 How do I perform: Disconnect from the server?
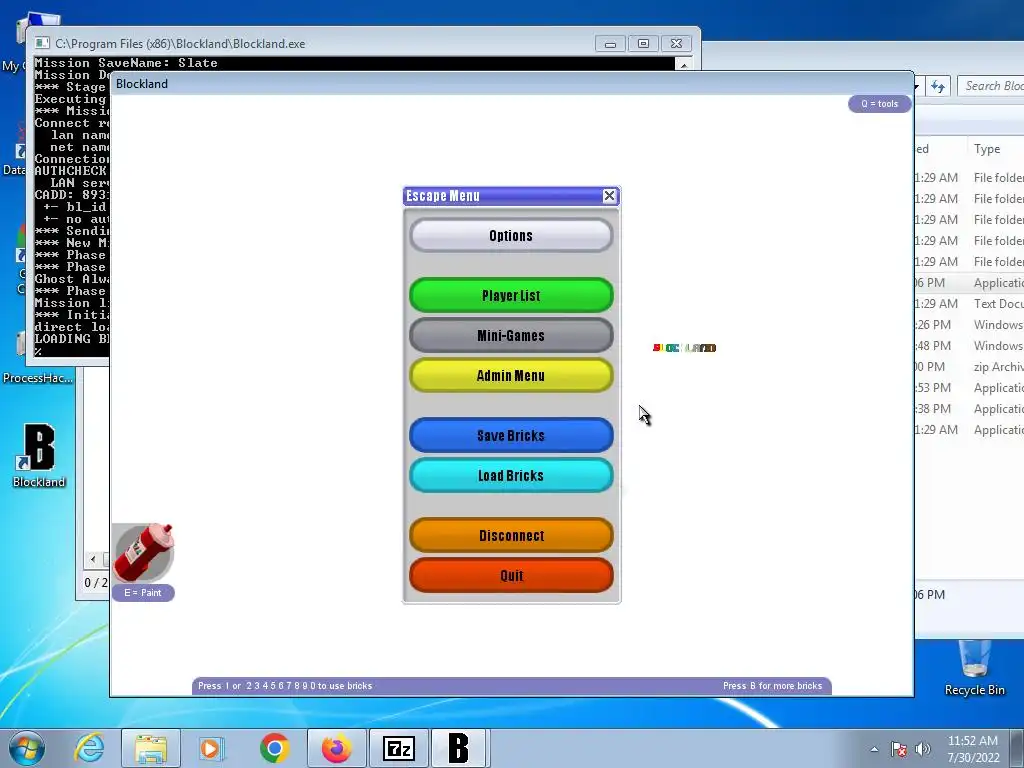tap(511, 536)
